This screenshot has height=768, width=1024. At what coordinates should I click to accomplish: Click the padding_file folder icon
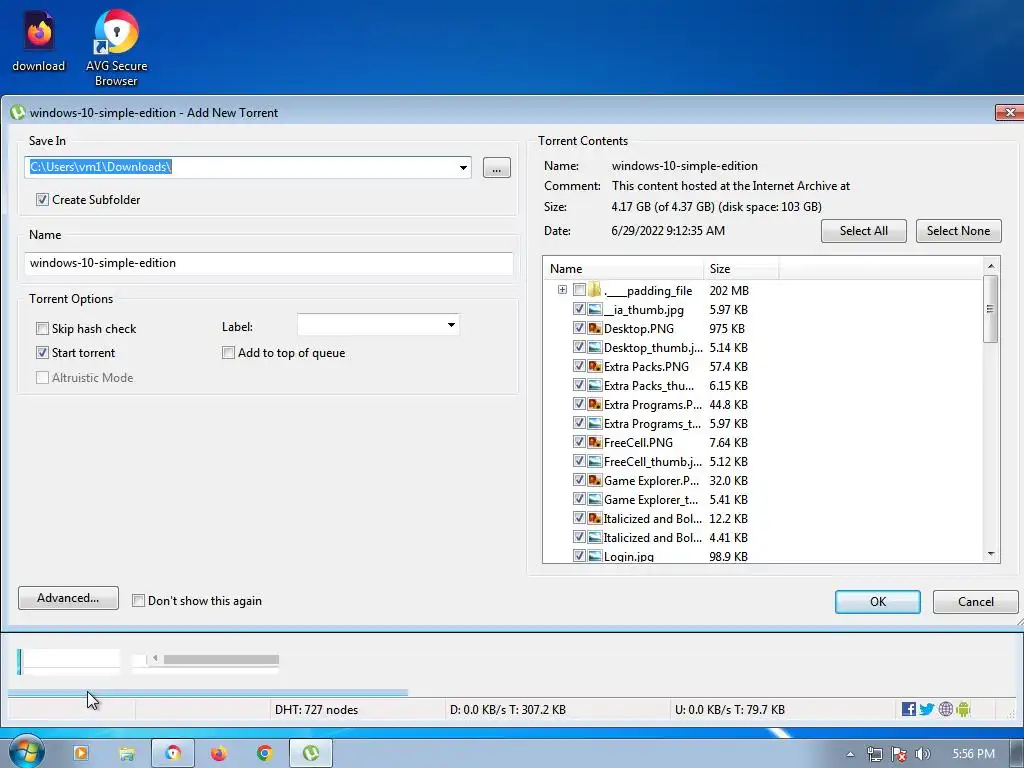pos(594,290)
